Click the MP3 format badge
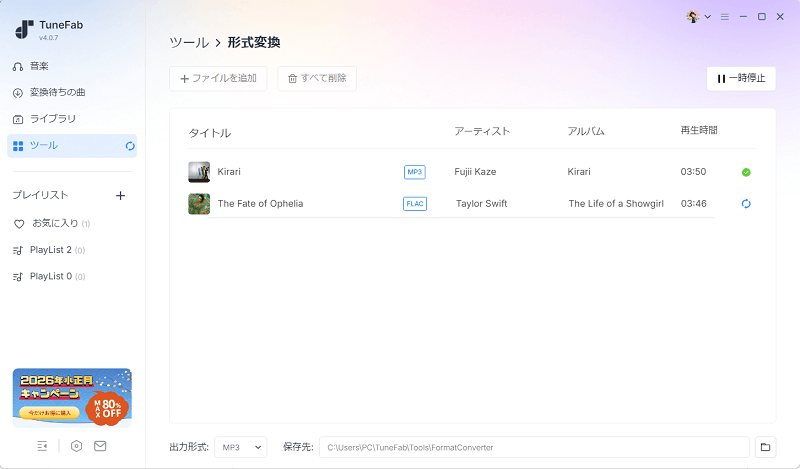This screenshot has width=800, height=469. (x=415, y=172)
